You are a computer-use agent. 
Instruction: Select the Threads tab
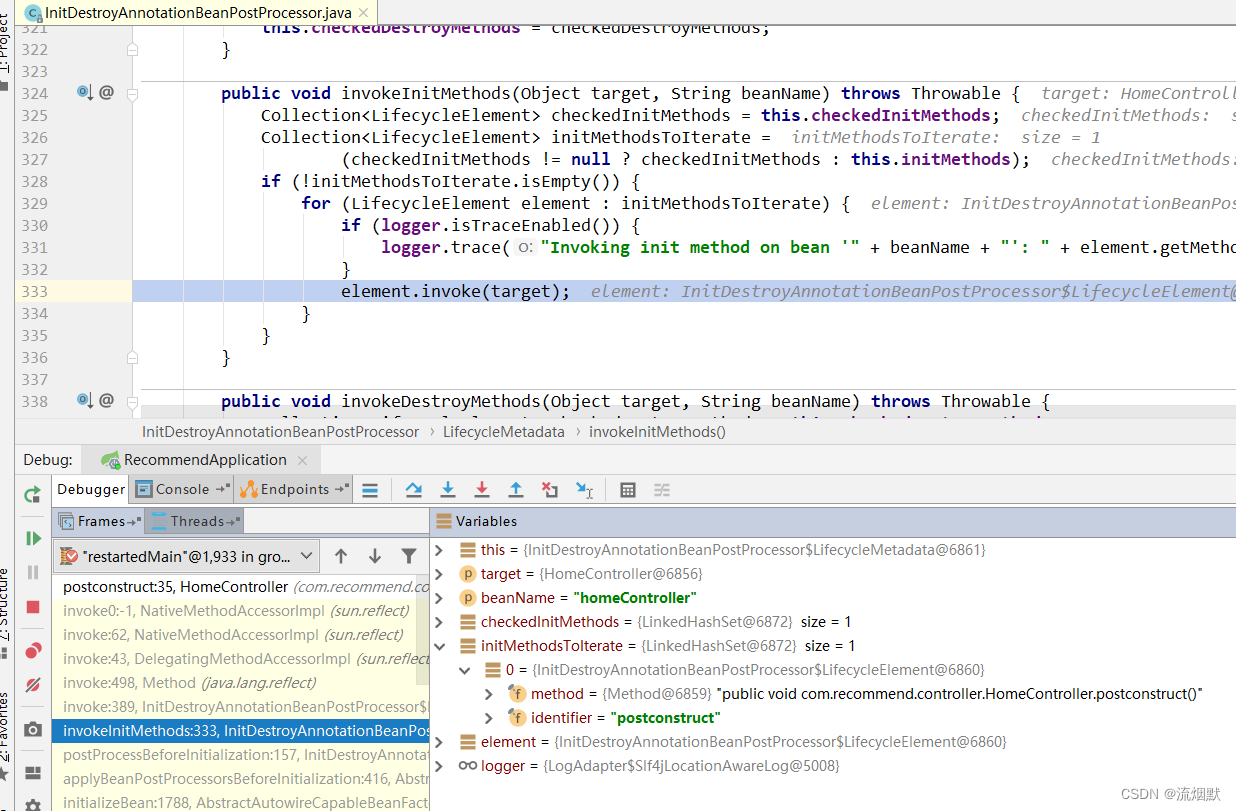tap(195, 521)
